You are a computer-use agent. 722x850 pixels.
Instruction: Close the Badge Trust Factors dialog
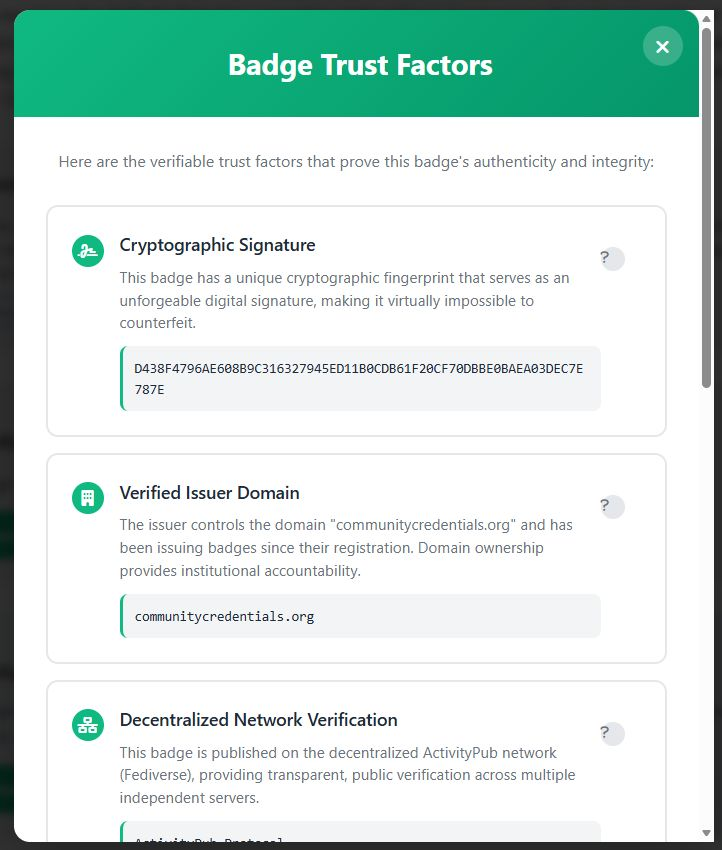click(662, 46)
